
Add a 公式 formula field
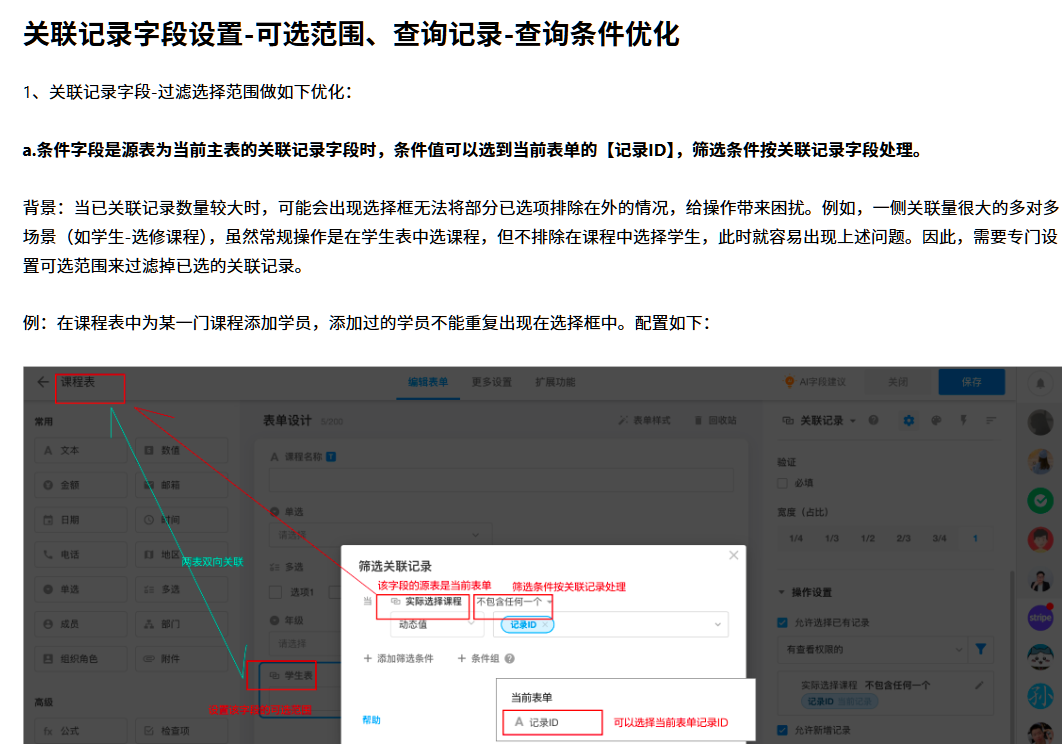(x=81, y=731)
